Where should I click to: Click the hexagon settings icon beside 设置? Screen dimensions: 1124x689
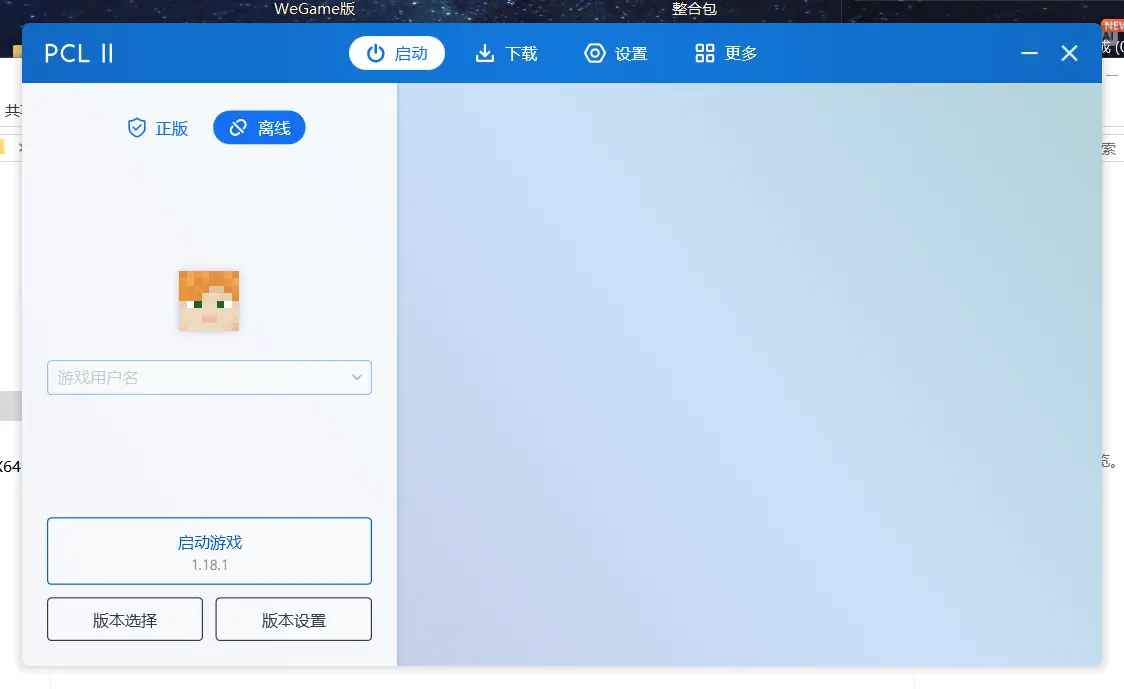point(595,53)
